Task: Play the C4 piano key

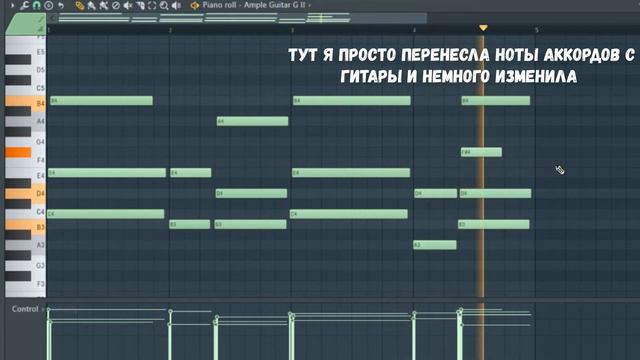Action: click(25, 212)
